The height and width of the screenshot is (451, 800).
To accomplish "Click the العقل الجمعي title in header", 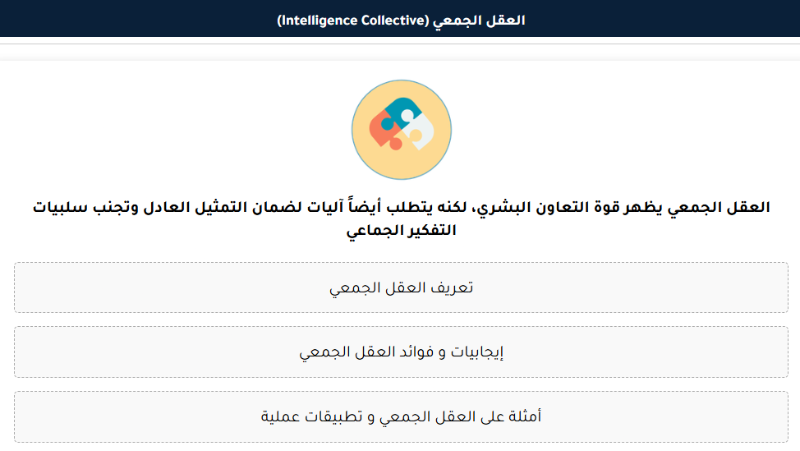I will (488, 20).
